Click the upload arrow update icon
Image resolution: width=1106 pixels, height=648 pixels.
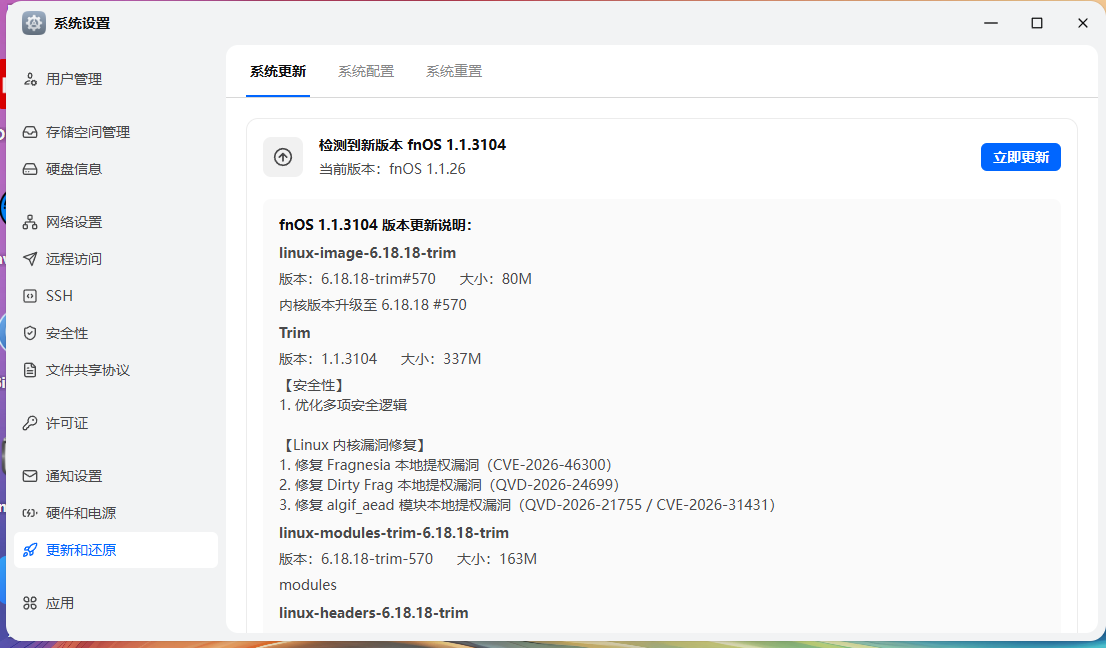(283, 157)
